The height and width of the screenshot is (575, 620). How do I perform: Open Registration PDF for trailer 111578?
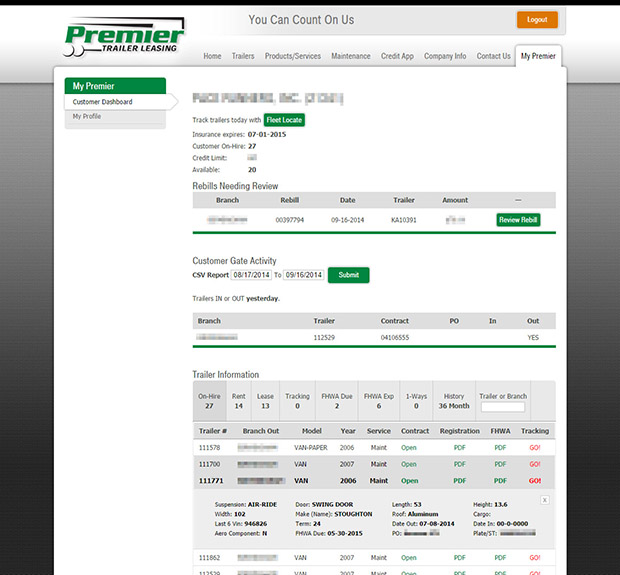pyautogui.click(x=460, y=448)
